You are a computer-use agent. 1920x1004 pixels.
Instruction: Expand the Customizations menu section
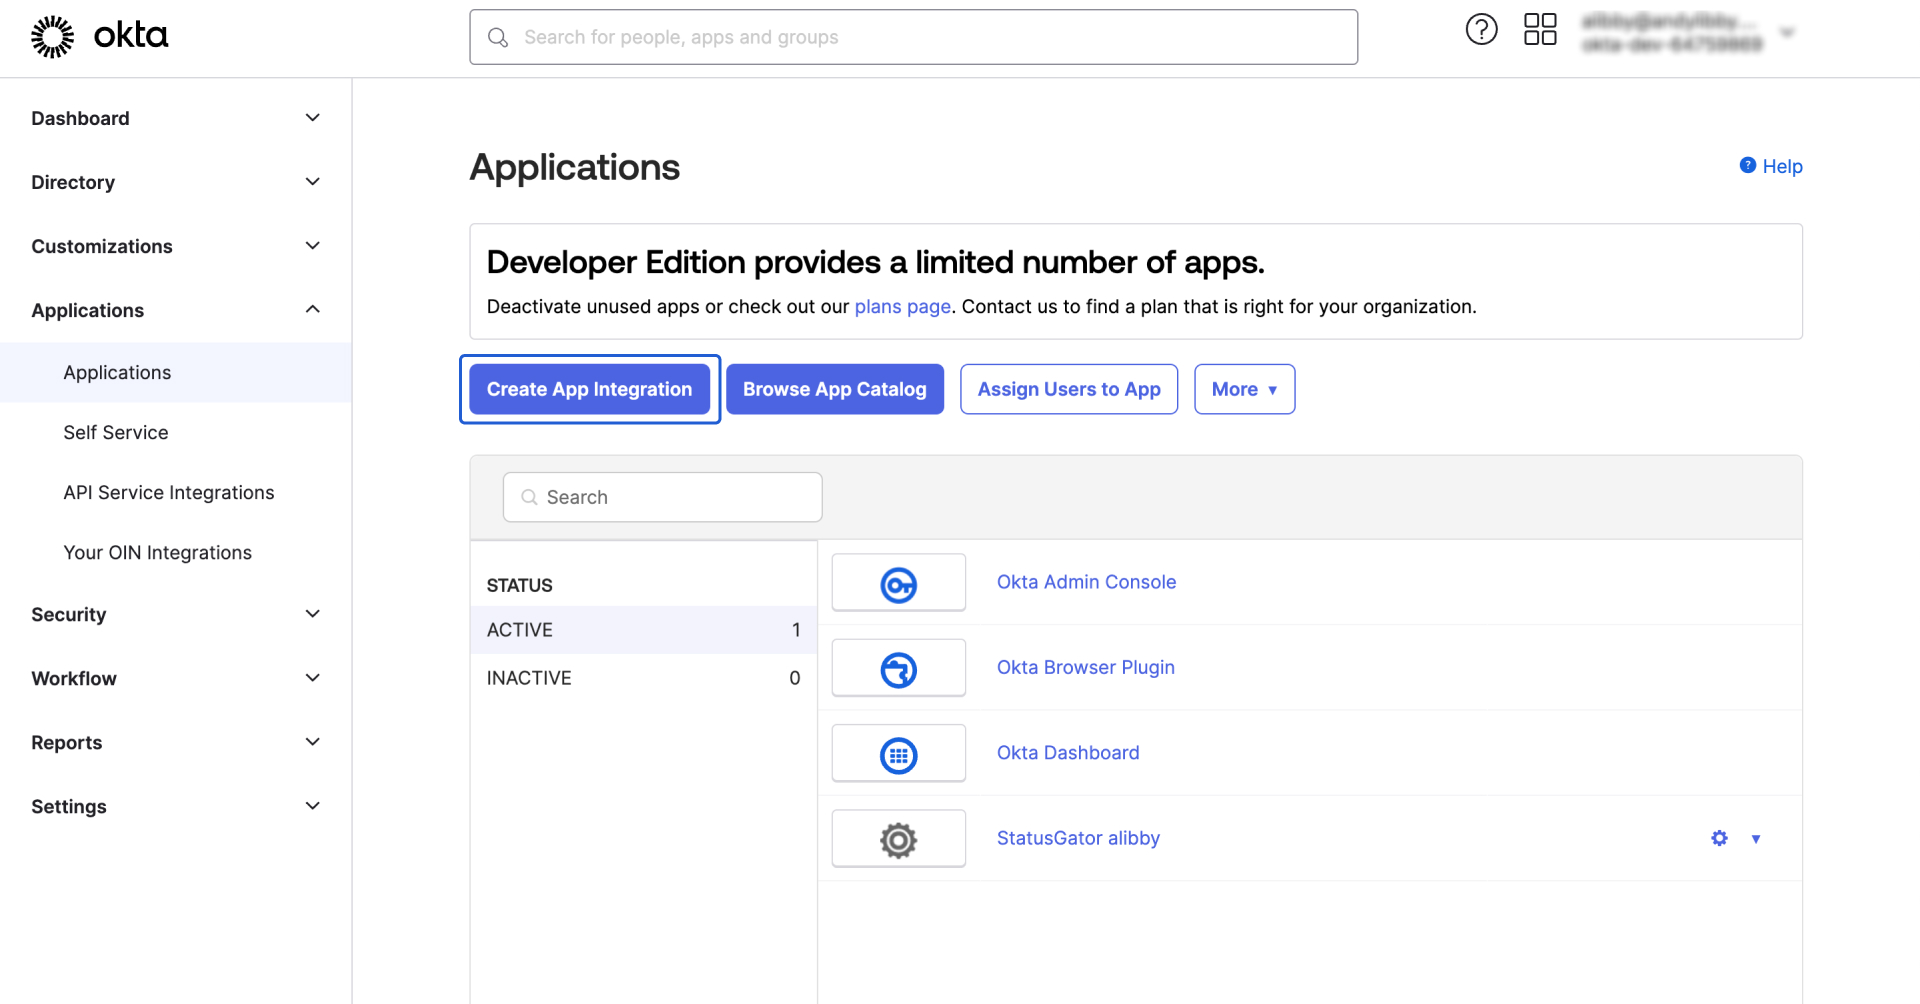click(x=312, y=246)
